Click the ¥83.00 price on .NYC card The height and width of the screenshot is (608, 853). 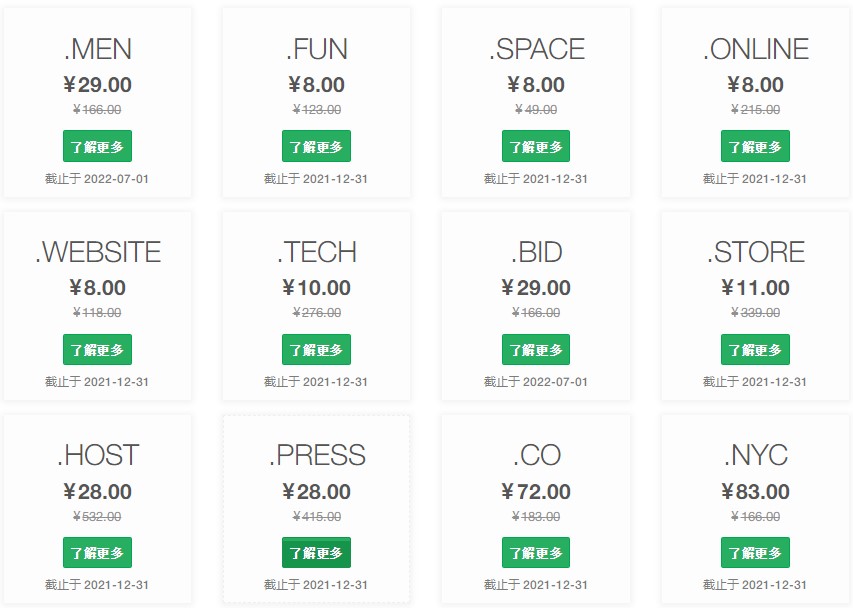tap(755, 492)
